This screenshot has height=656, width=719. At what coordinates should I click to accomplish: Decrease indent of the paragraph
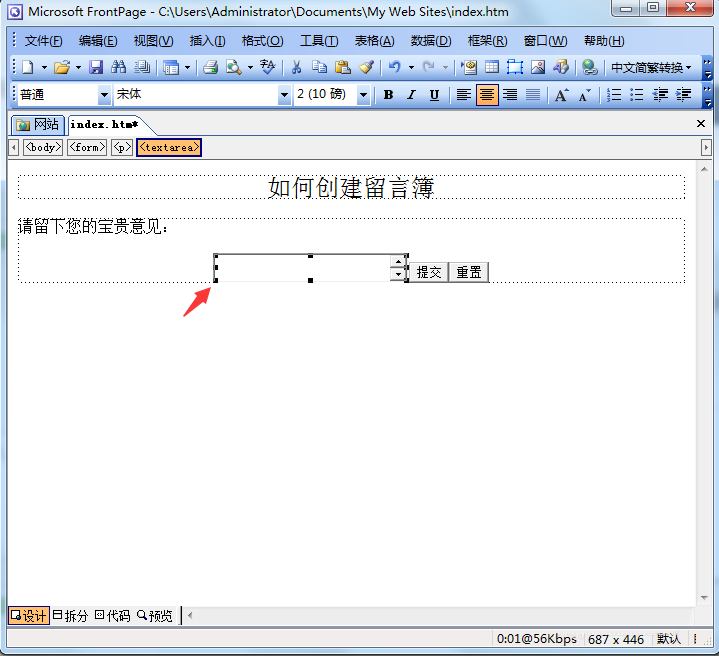[660, 95]
